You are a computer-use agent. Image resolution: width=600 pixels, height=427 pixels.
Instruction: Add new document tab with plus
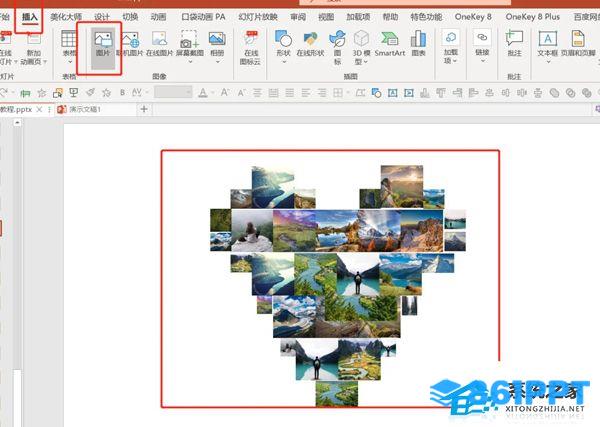[x=144, y=109]
